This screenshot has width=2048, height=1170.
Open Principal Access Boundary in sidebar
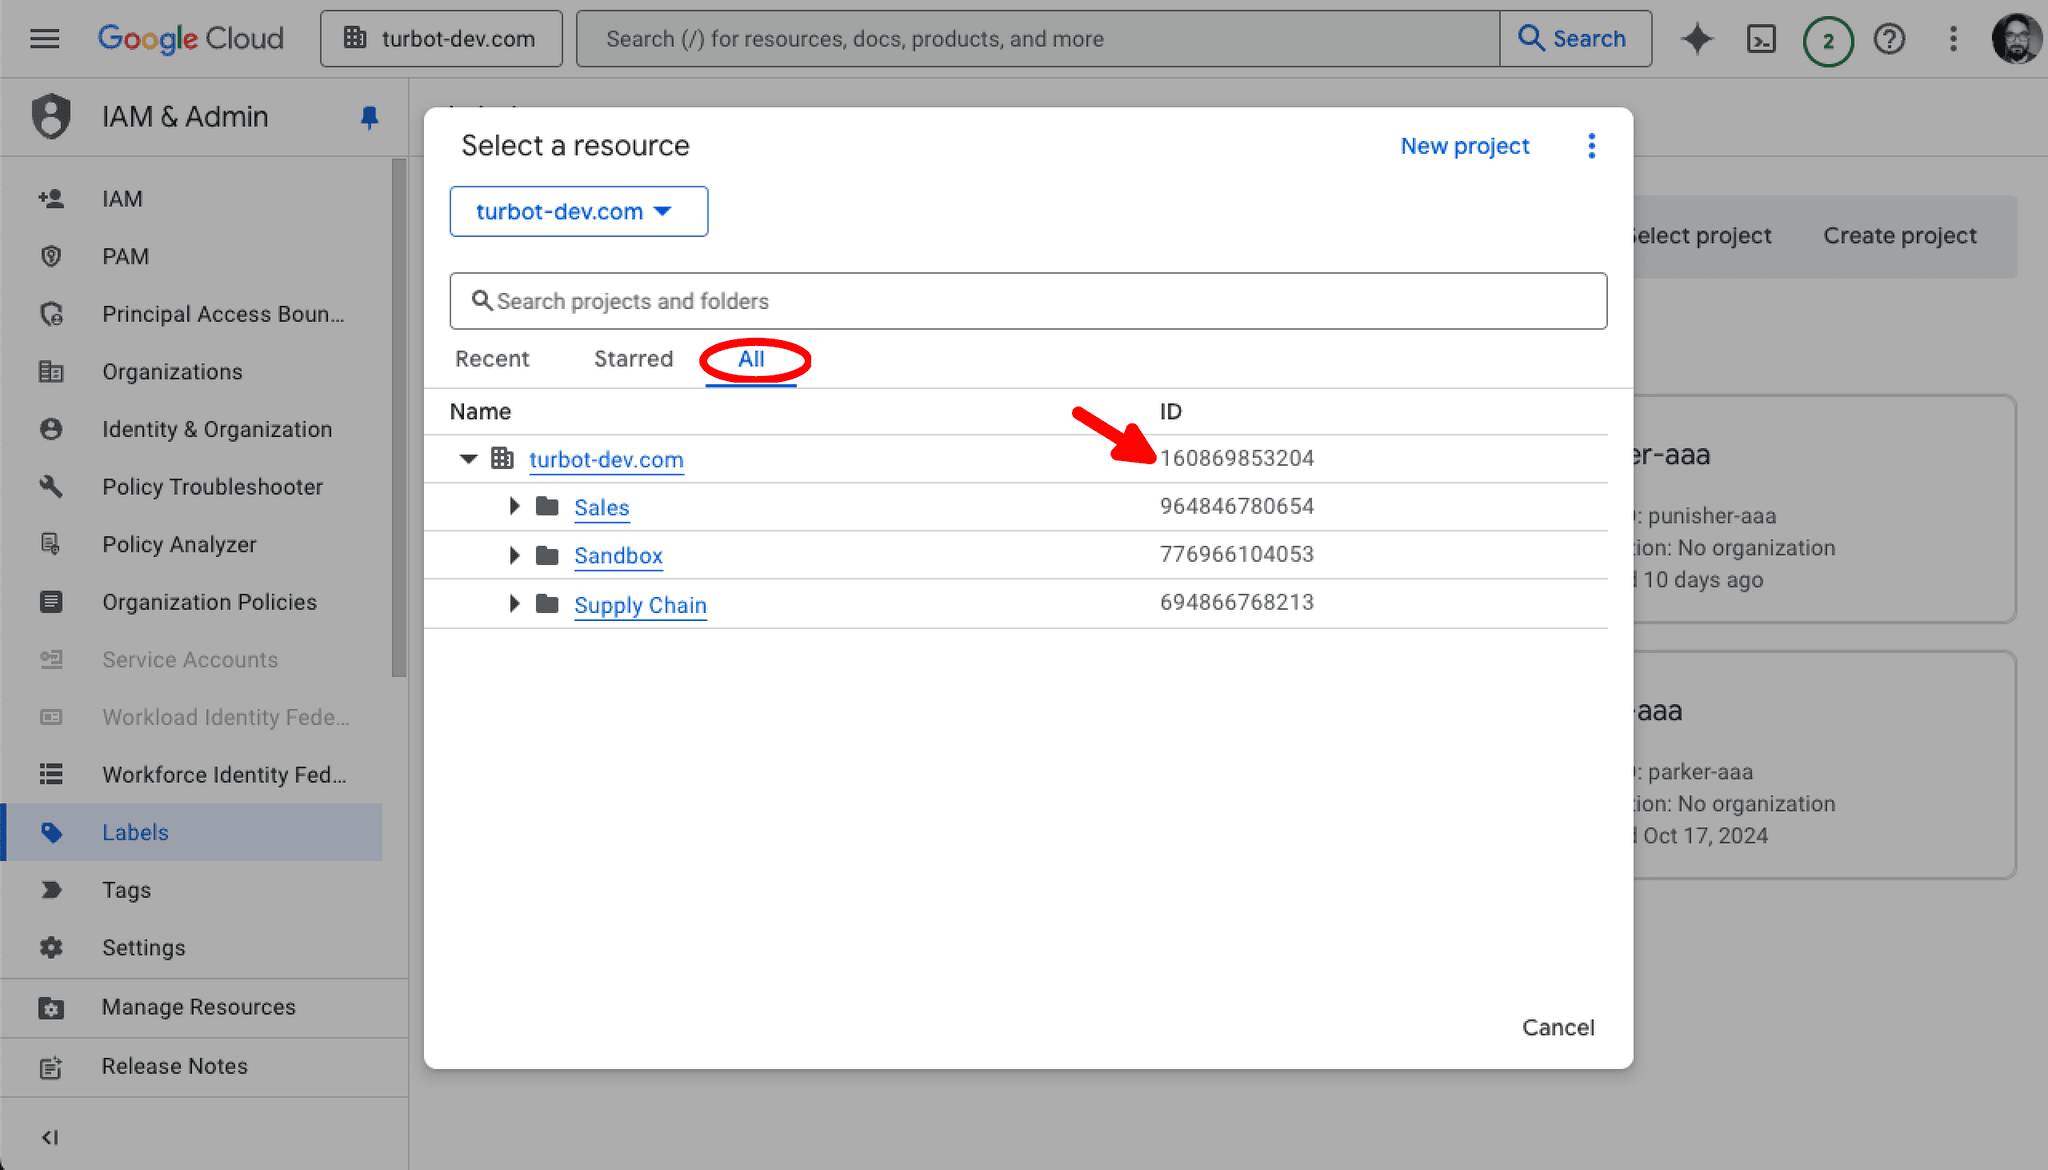[223, 314]
